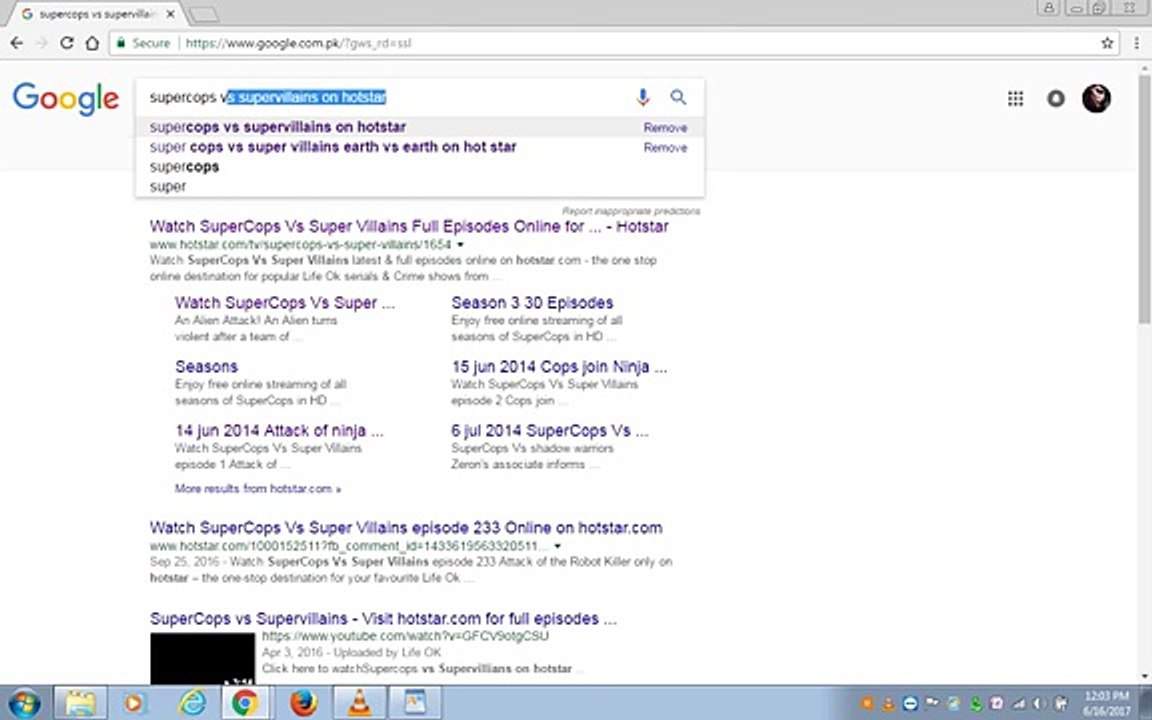1152x720 pixels.
Task: Open Windows Explorer from taskbar
Action: tap(80, 703)
